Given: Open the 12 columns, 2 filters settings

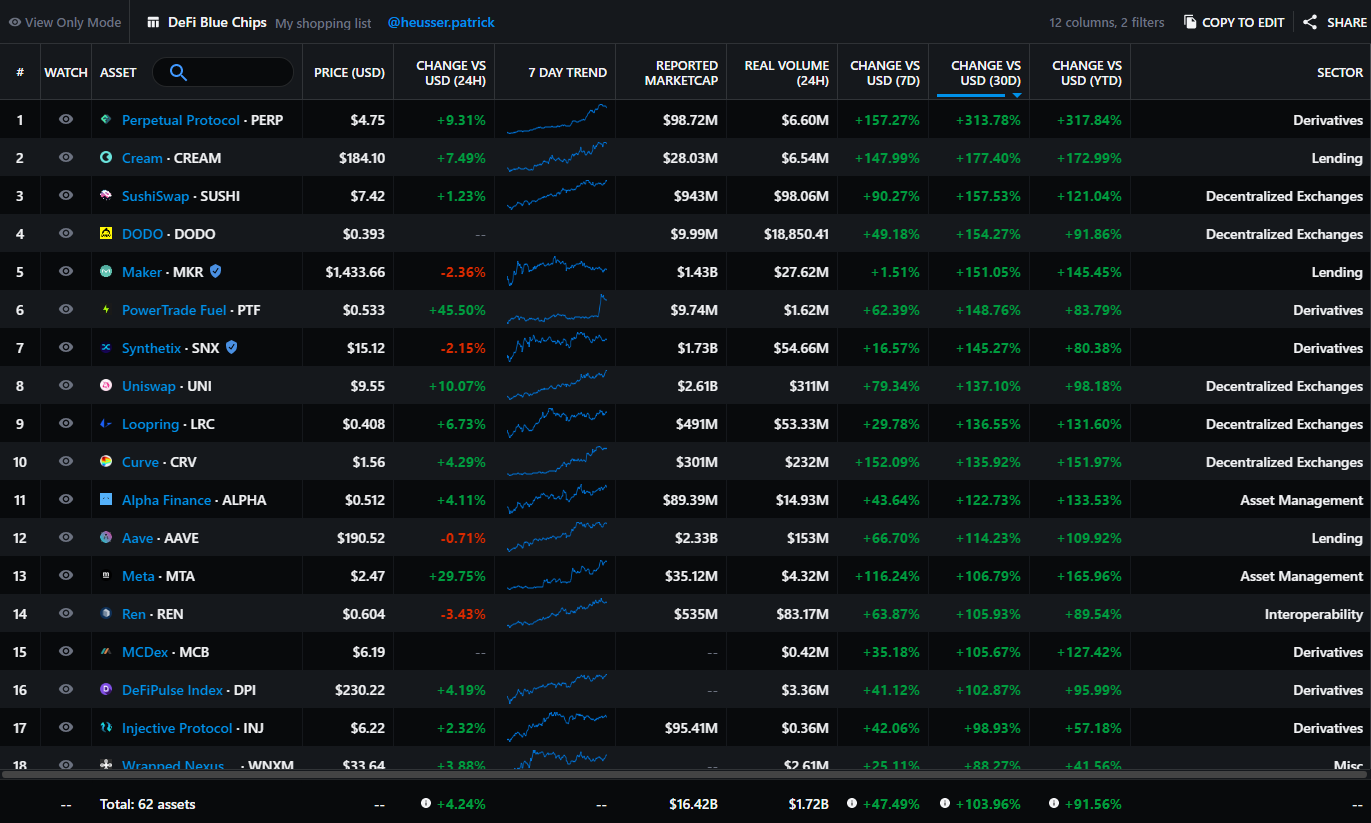Looking at the screenshot, I should (1106, 22).
